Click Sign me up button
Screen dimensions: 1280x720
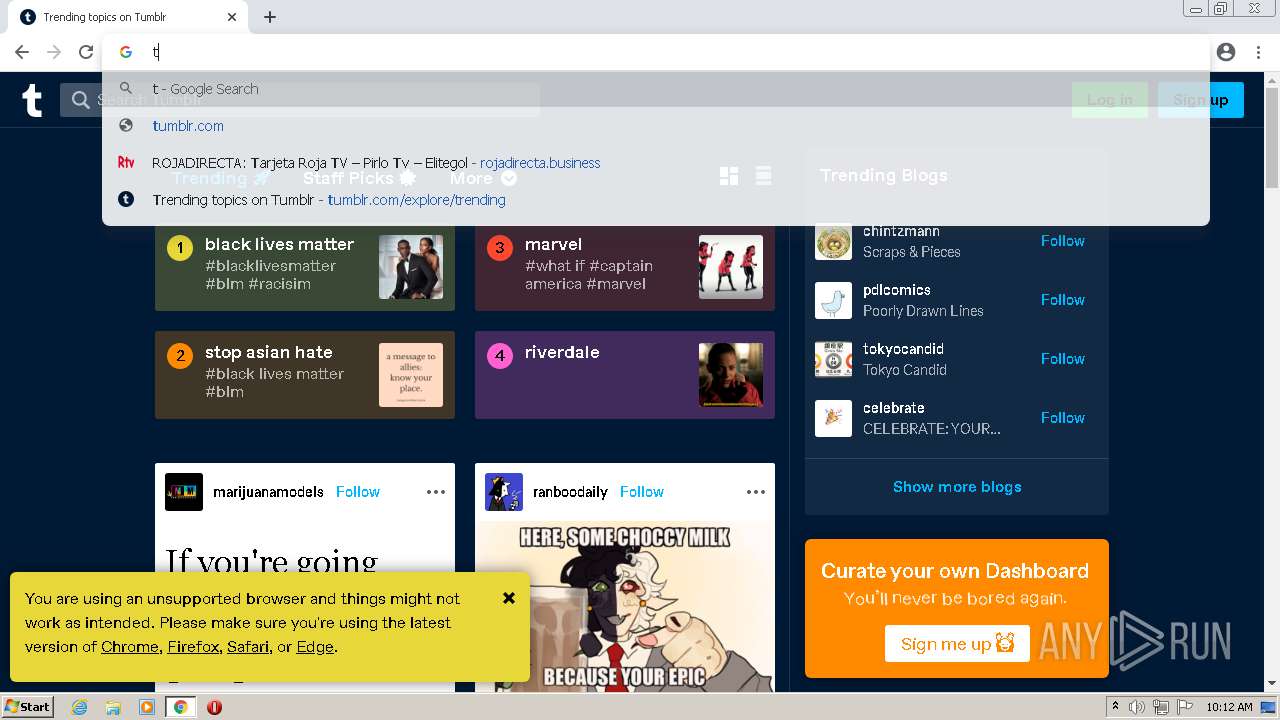coord(957,644)
